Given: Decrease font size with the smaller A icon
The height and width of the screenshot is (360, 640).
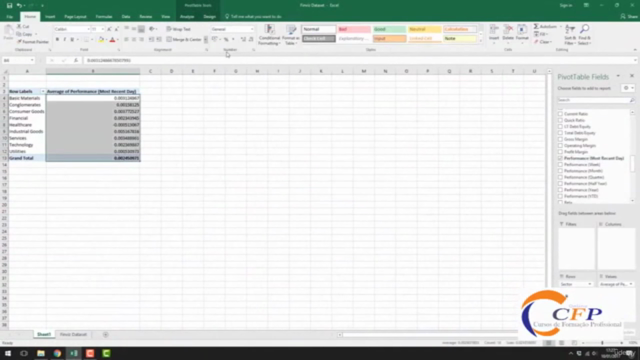Looking at the screenshot, I should [116, 29].
